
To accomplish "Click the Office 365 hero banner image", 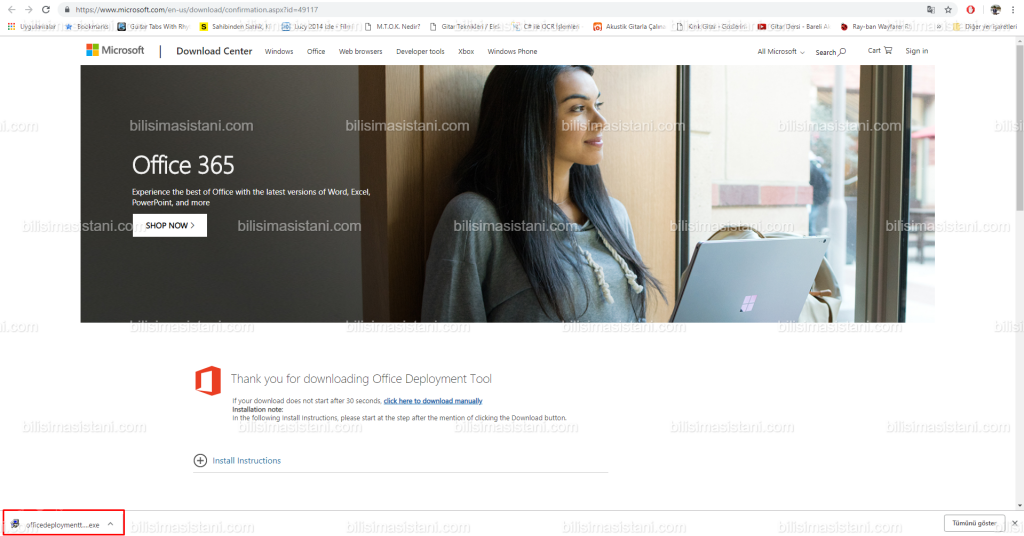I will (507, 193).
